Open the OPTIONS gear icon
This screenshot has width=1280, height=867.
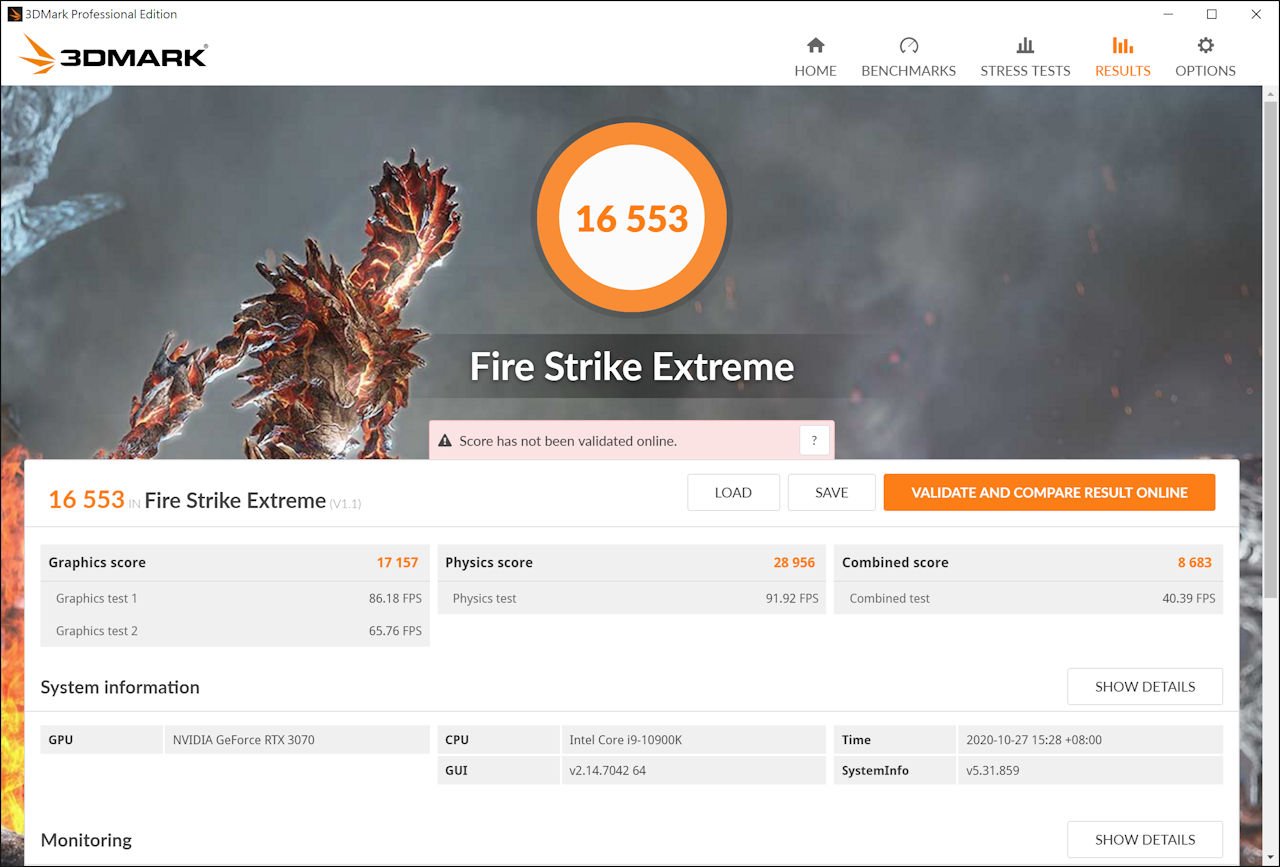coord(1205,45)
